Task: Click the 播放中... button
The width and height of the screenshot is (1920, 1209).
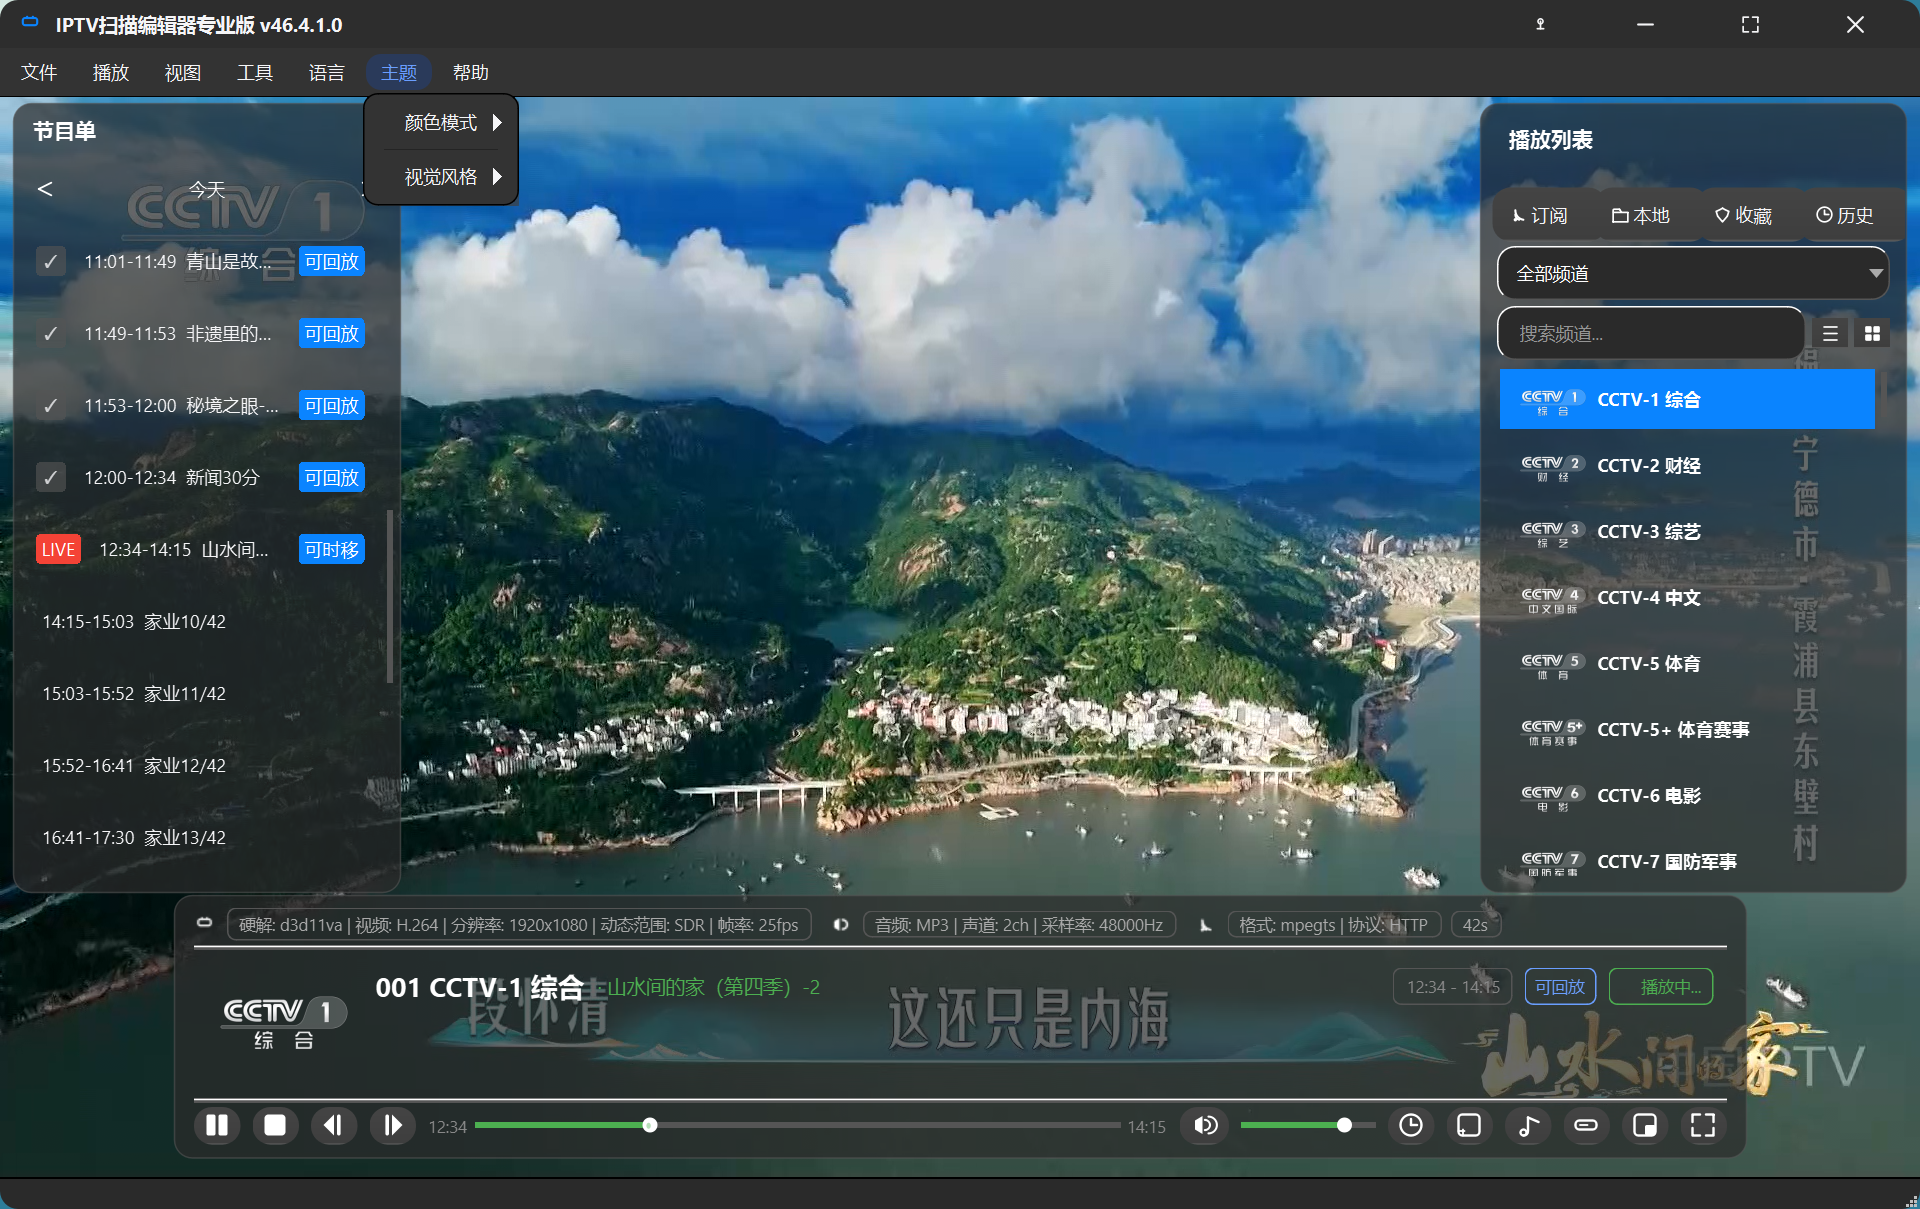Action: [1661, 987]
